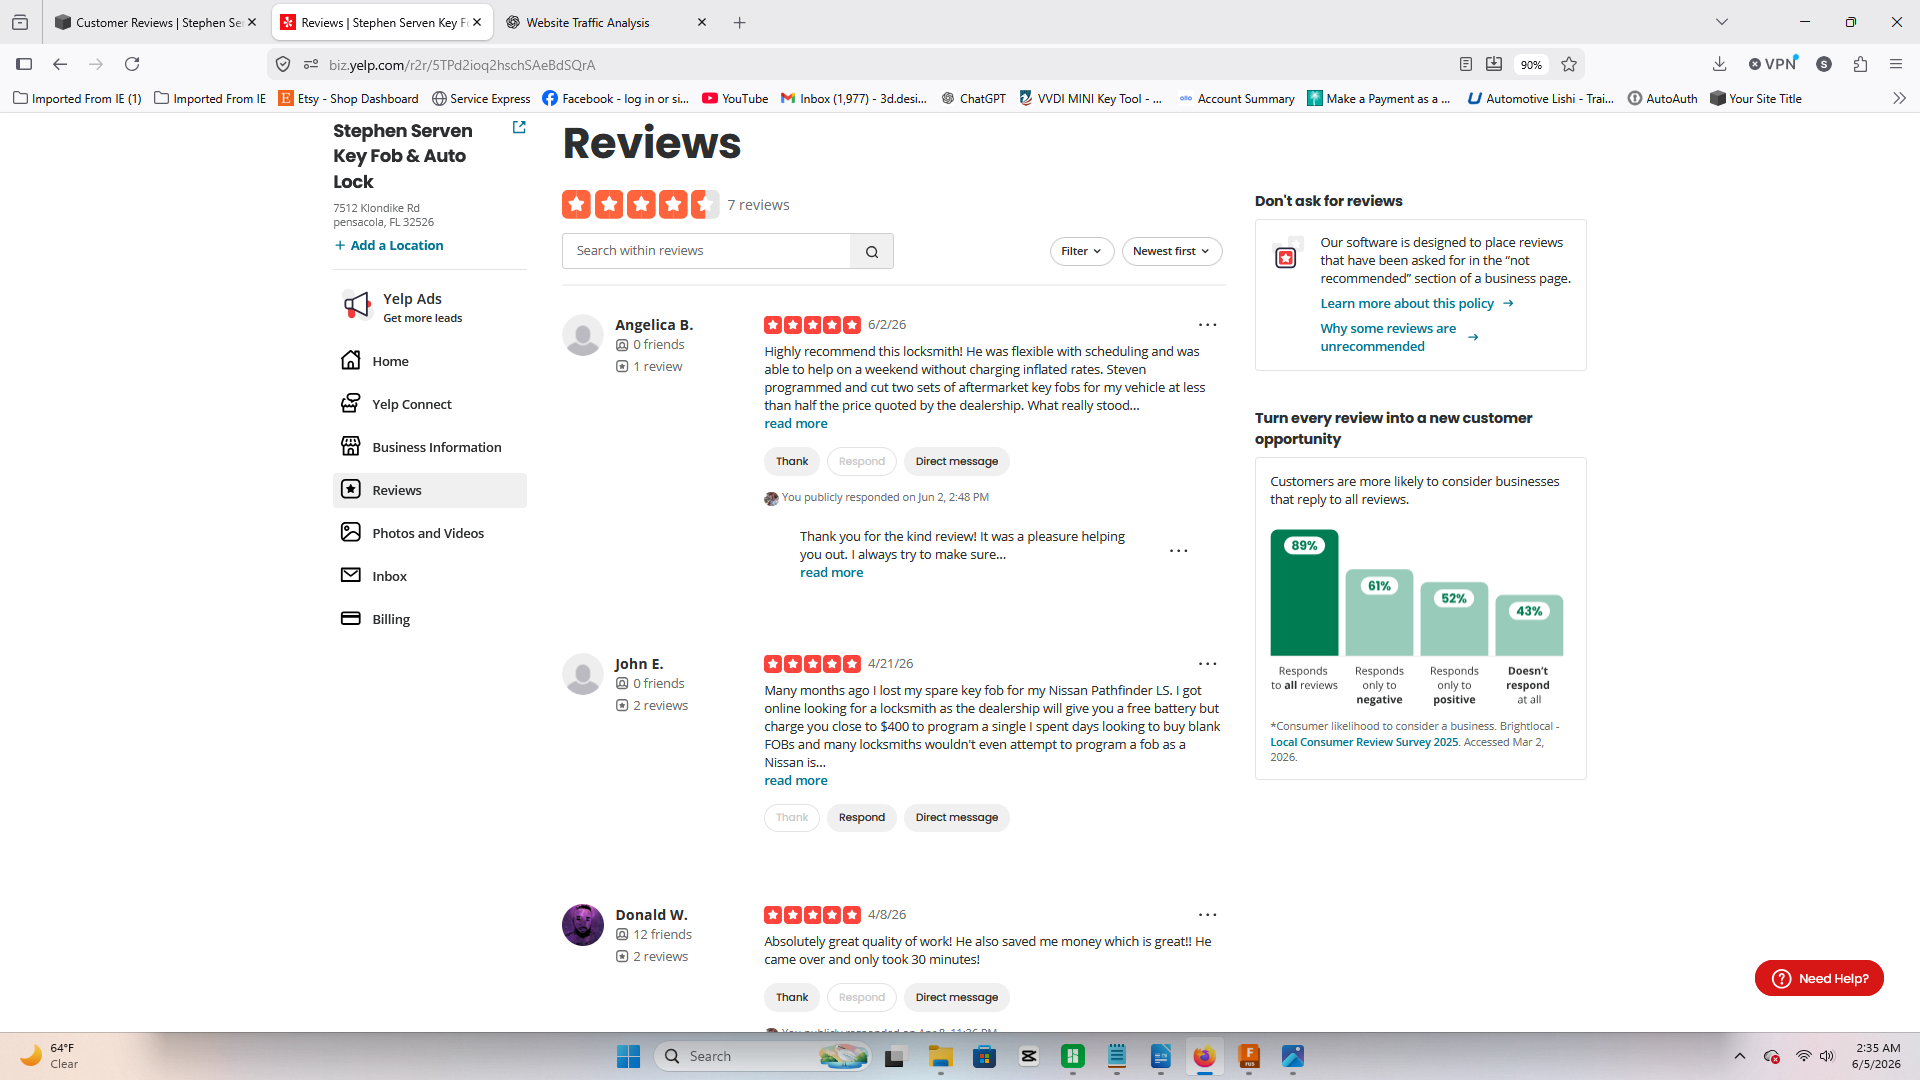Screen dimensions: 1920x1080
Task: Respond to John E.'s review
Action: [x=862, y=818]
